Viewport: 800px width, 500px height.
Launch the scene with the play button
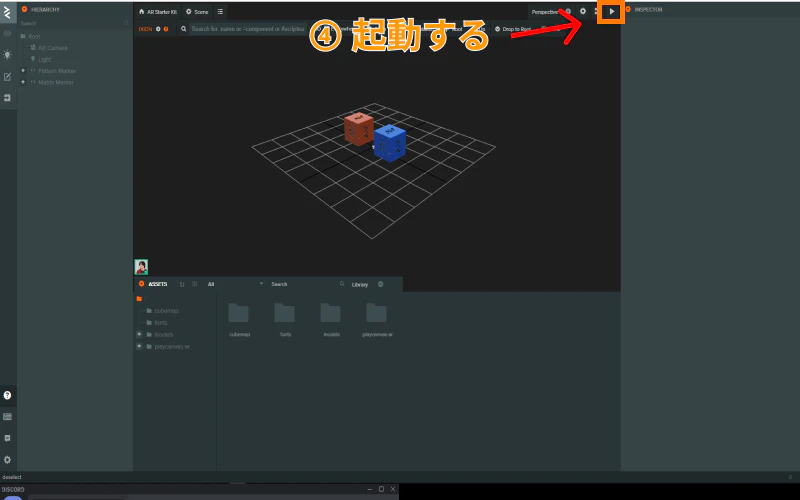(x=611, y=11)
